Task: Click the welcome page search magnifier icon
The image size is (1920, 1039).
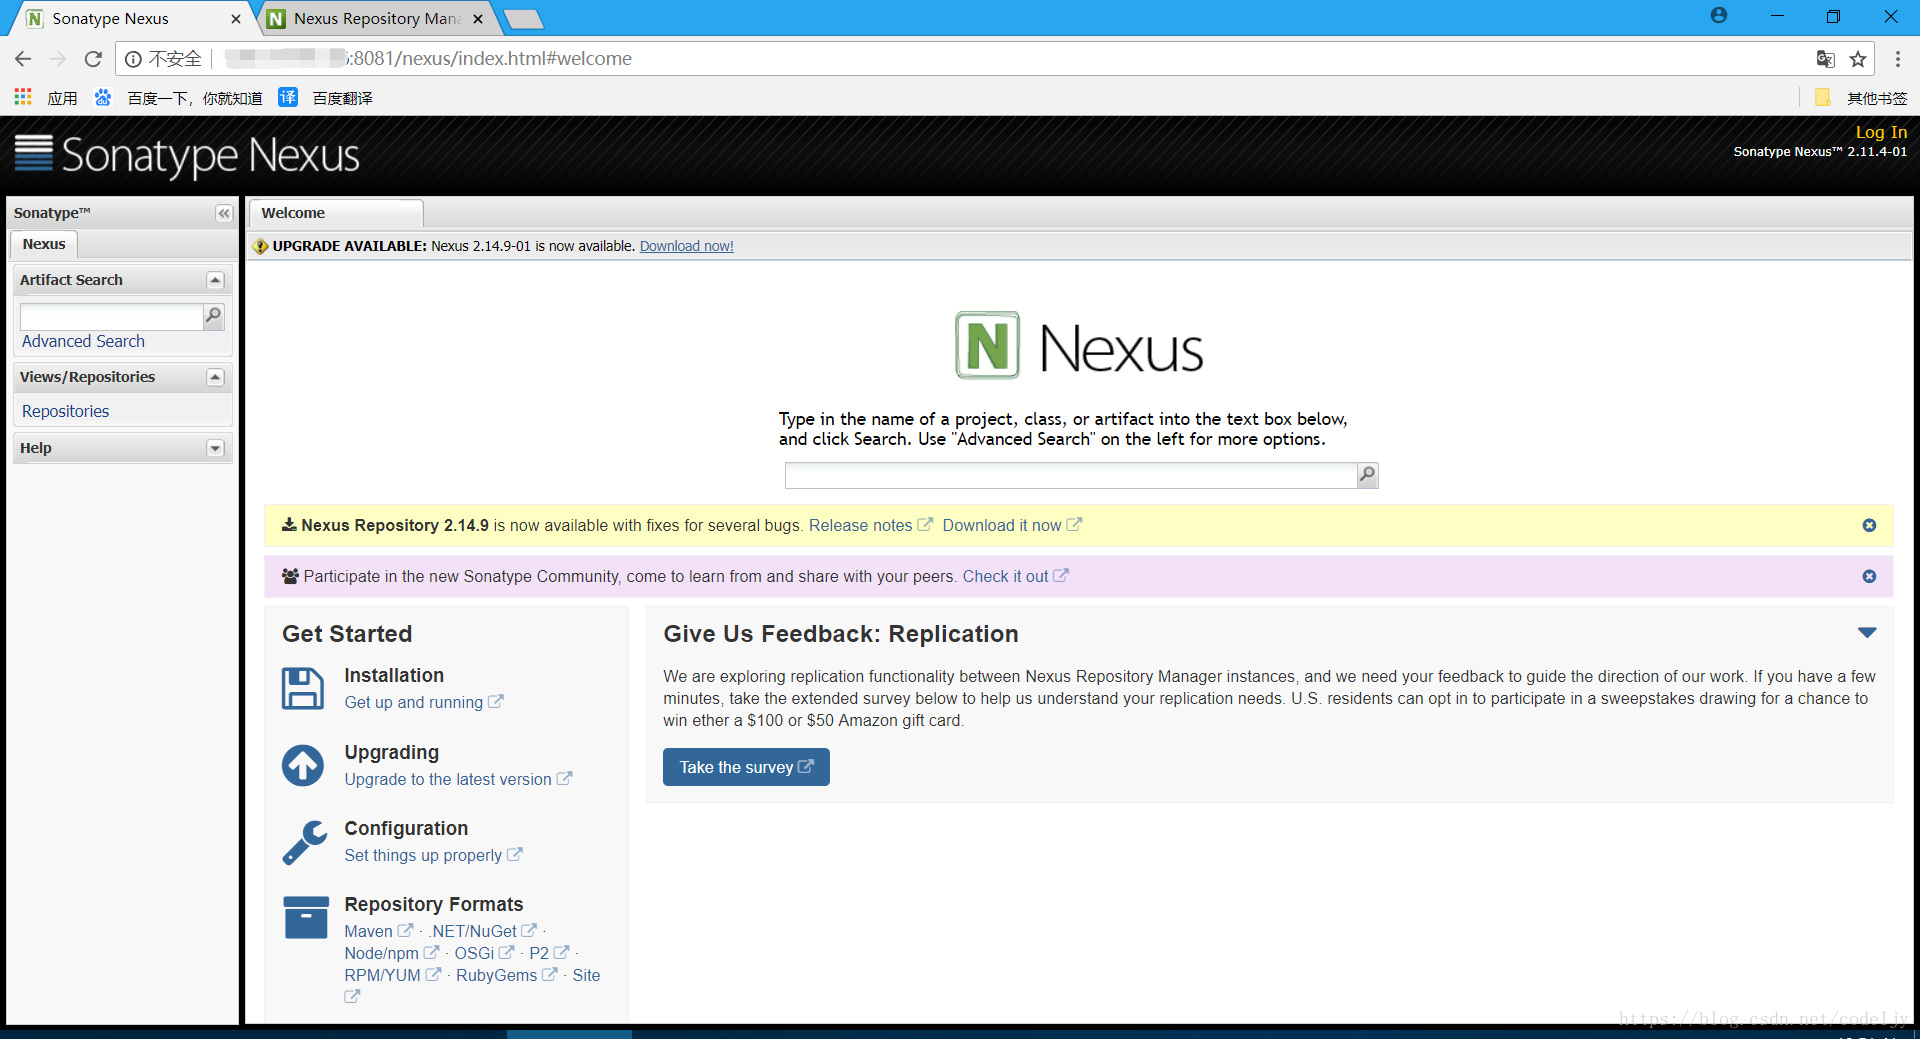Action: click(x=1367, y=475)
